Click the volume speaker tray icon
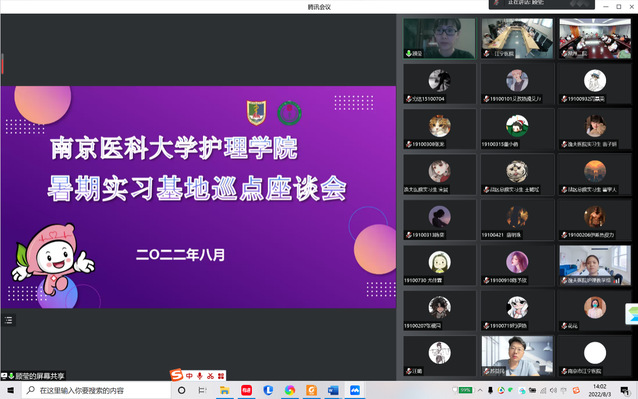This screenshot has width=638, height=399. pos(553,390)
